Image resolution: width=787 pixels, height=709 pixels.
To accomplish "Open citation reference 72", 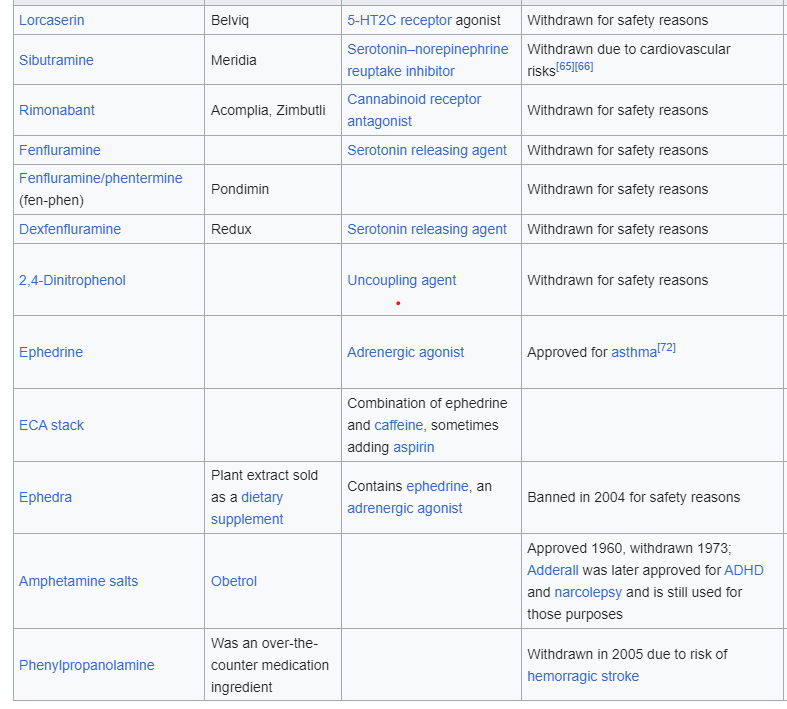I will [667, 347].
